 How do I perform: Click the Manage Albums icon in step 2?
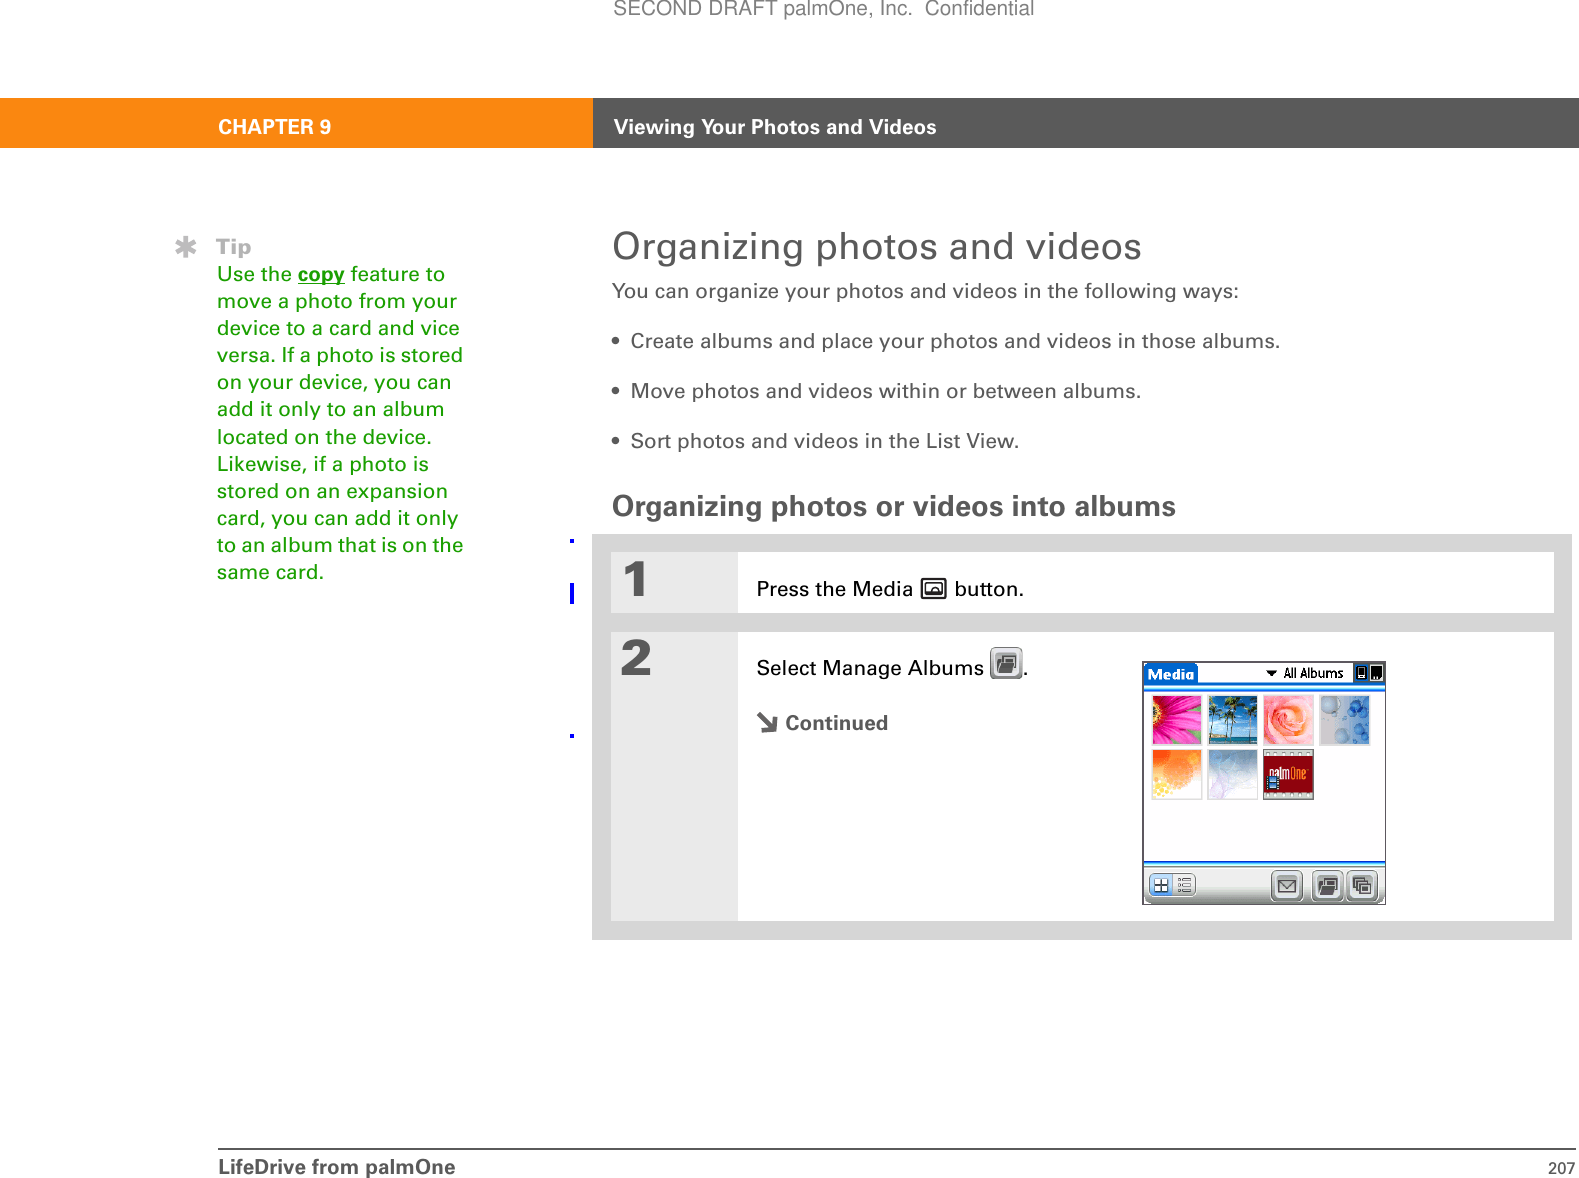click(x=1006, y=664)
